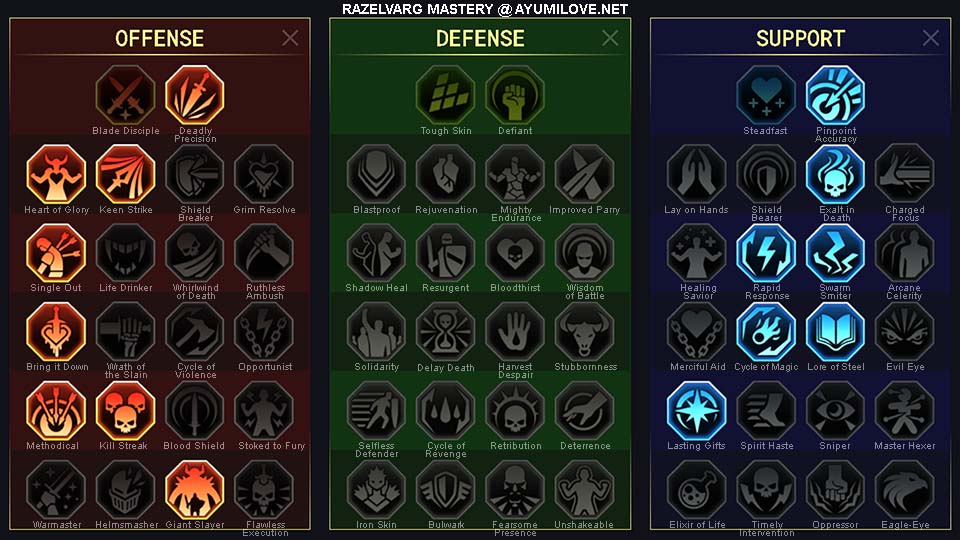This screenshot has height=540, width=960.
Task: Choose the Giant Slayer mastery icon
Action: click(195, 490)
